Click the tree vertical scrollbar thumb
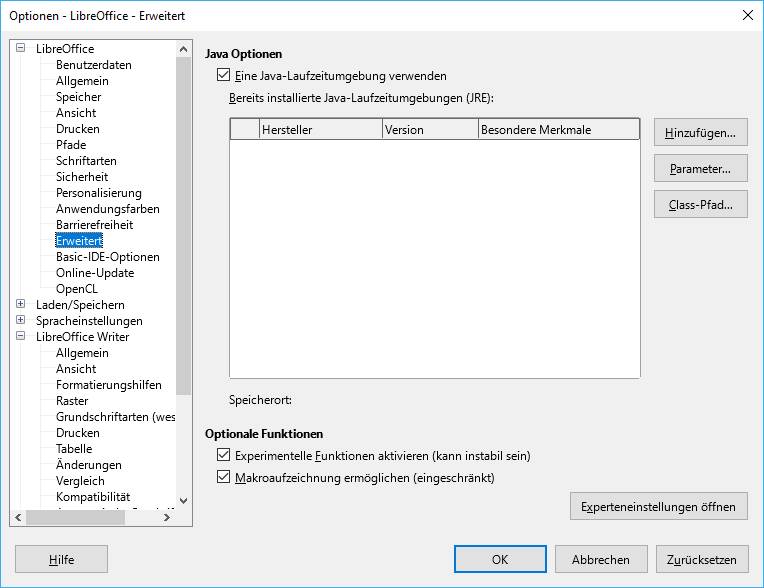 coord(183,226)
